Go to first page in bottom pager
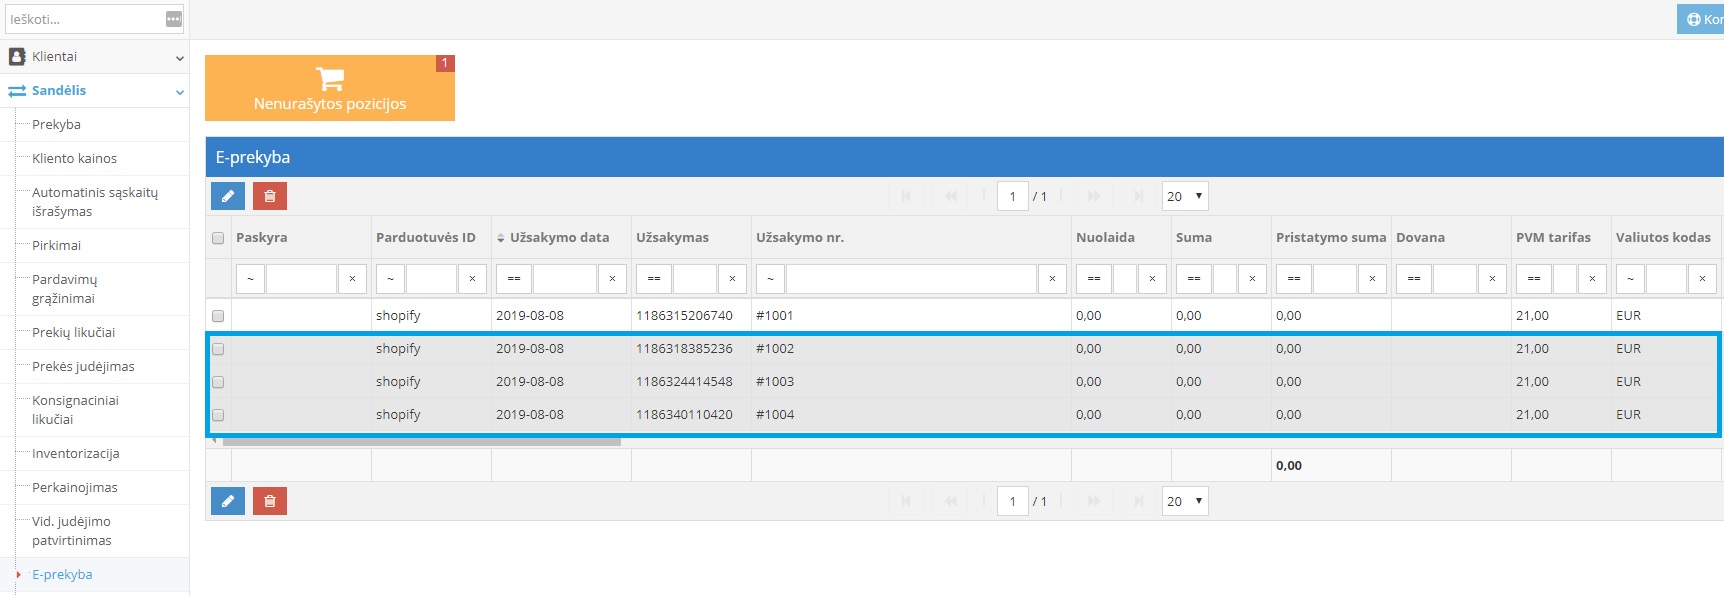This screenshot has height=596, width=1724. point(906,501)
